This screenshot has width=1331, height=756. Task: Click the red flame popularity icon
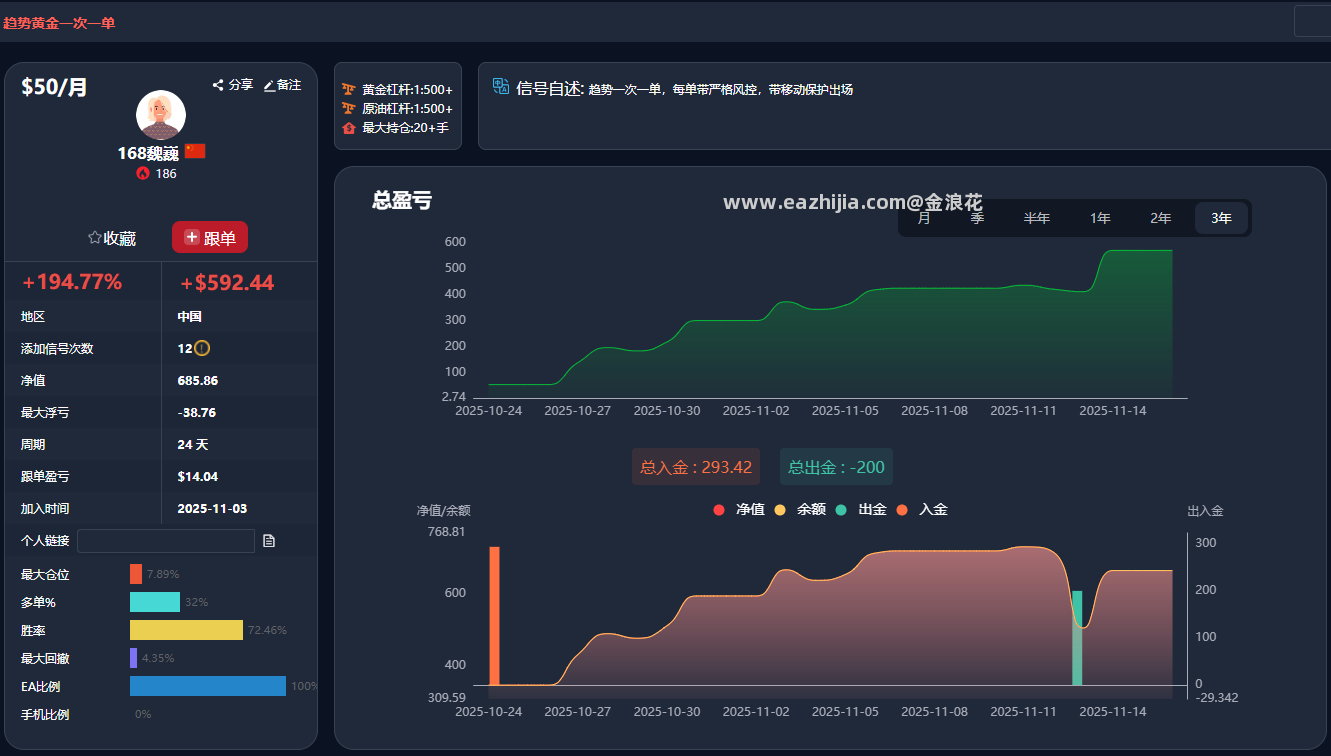click(x=143, y=173)
